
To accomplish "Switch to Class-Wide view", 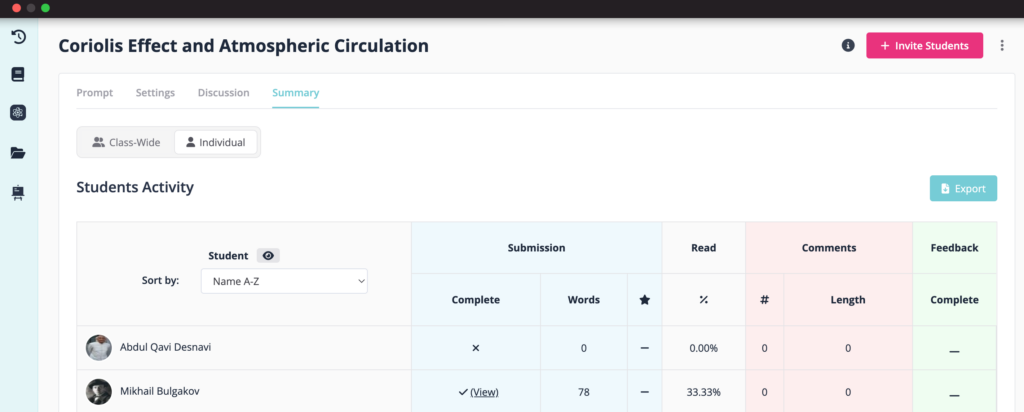I will (126, 142).
